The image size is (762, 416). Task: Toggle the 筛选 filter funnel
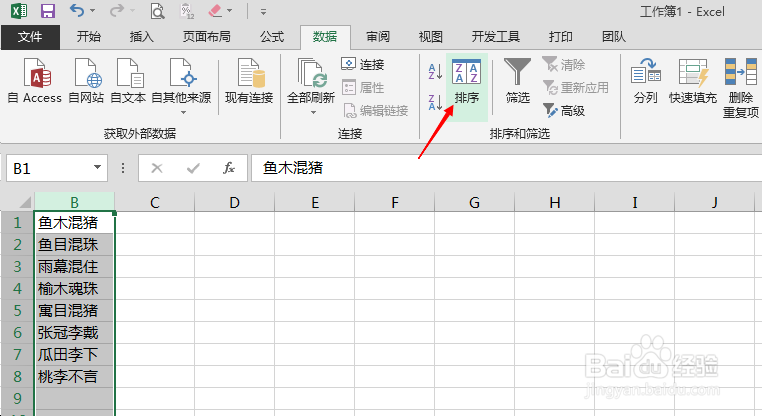[518, 80]
